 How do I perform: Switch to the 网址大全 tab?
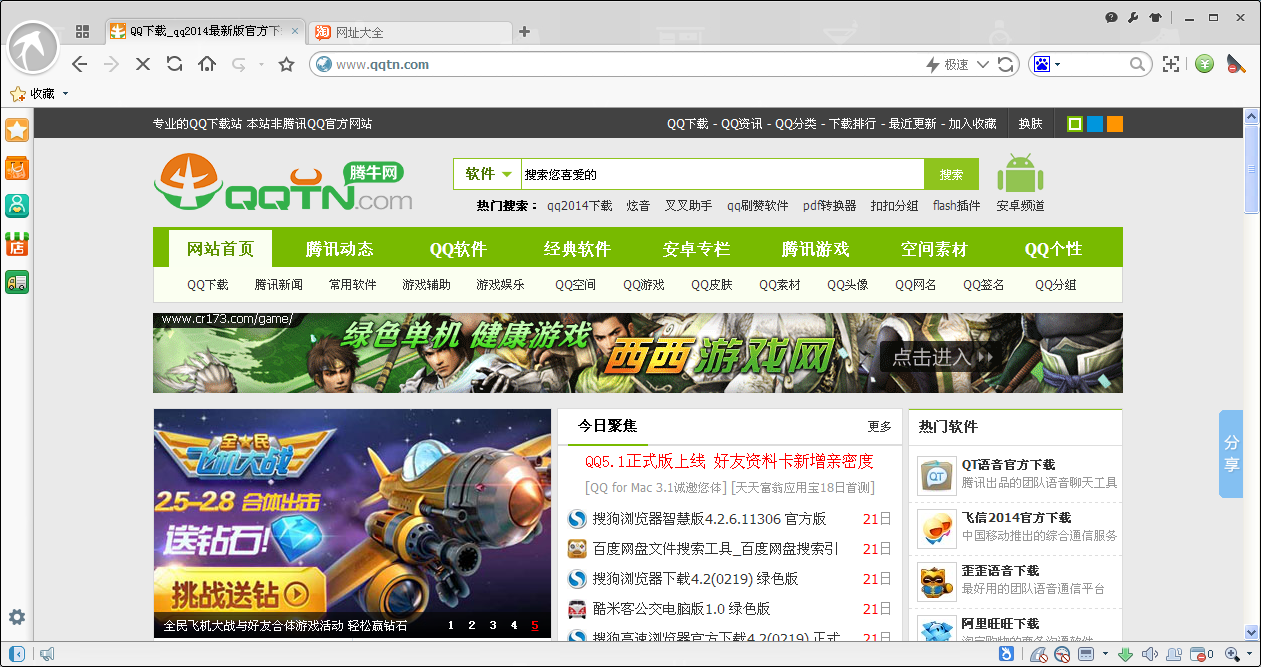[409, 32]
